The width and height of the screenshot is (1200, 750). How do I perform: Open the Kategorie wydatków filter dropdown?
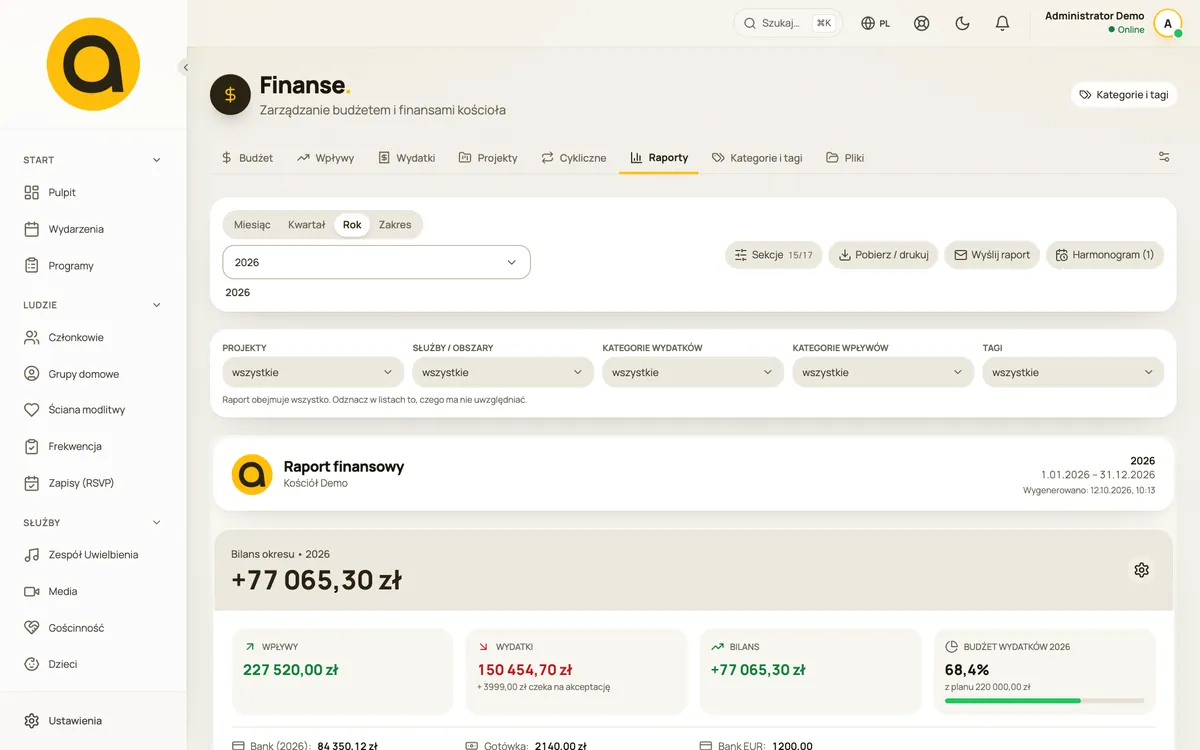(693, 372)
